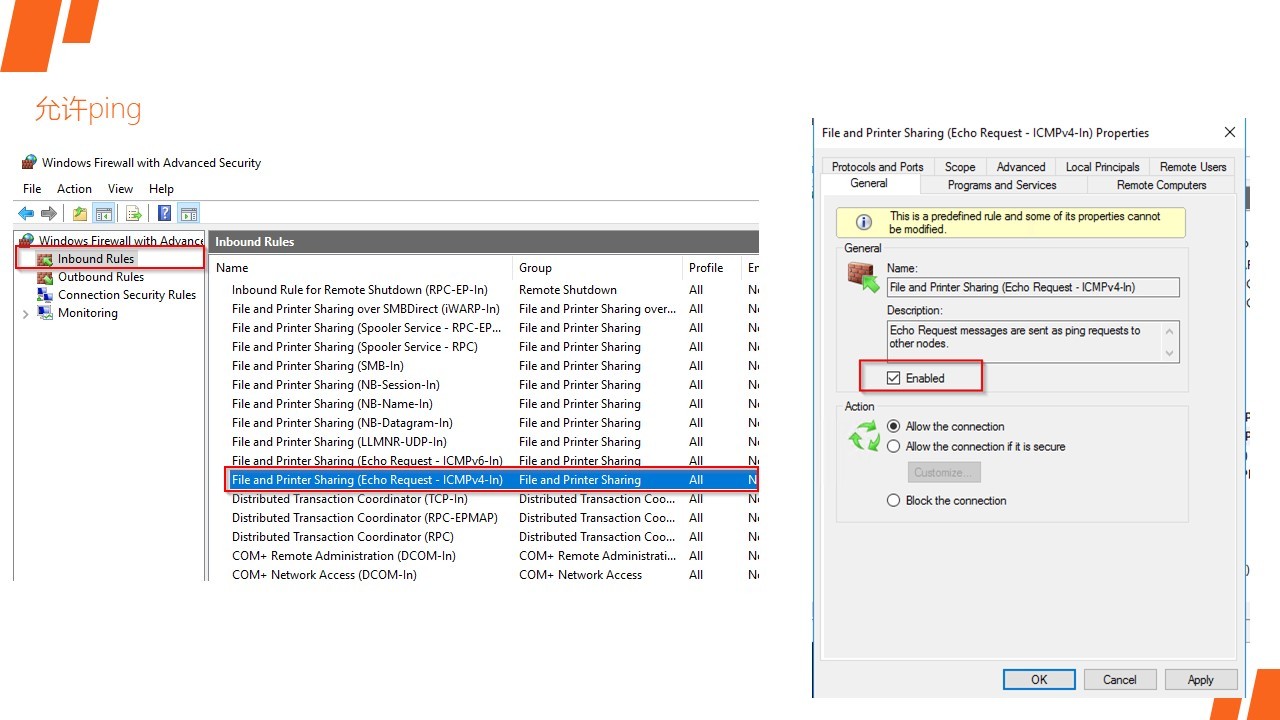
Task: Toggle the Show/Hide Console Tree toolbar icon
Action: pos(102,213)
